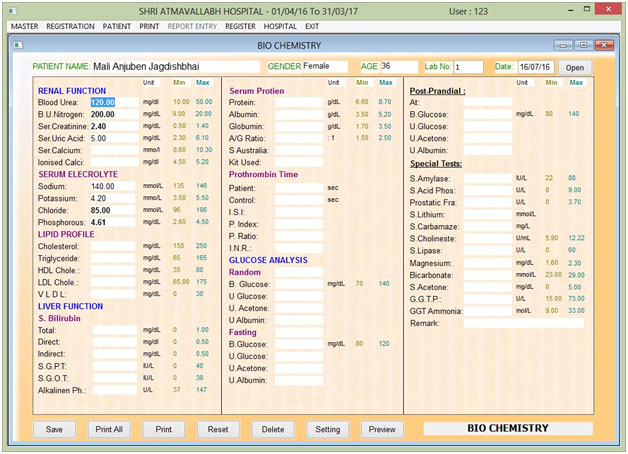Click the Sodium value field
The image size is (628, 454).
[x=112, y=186]
